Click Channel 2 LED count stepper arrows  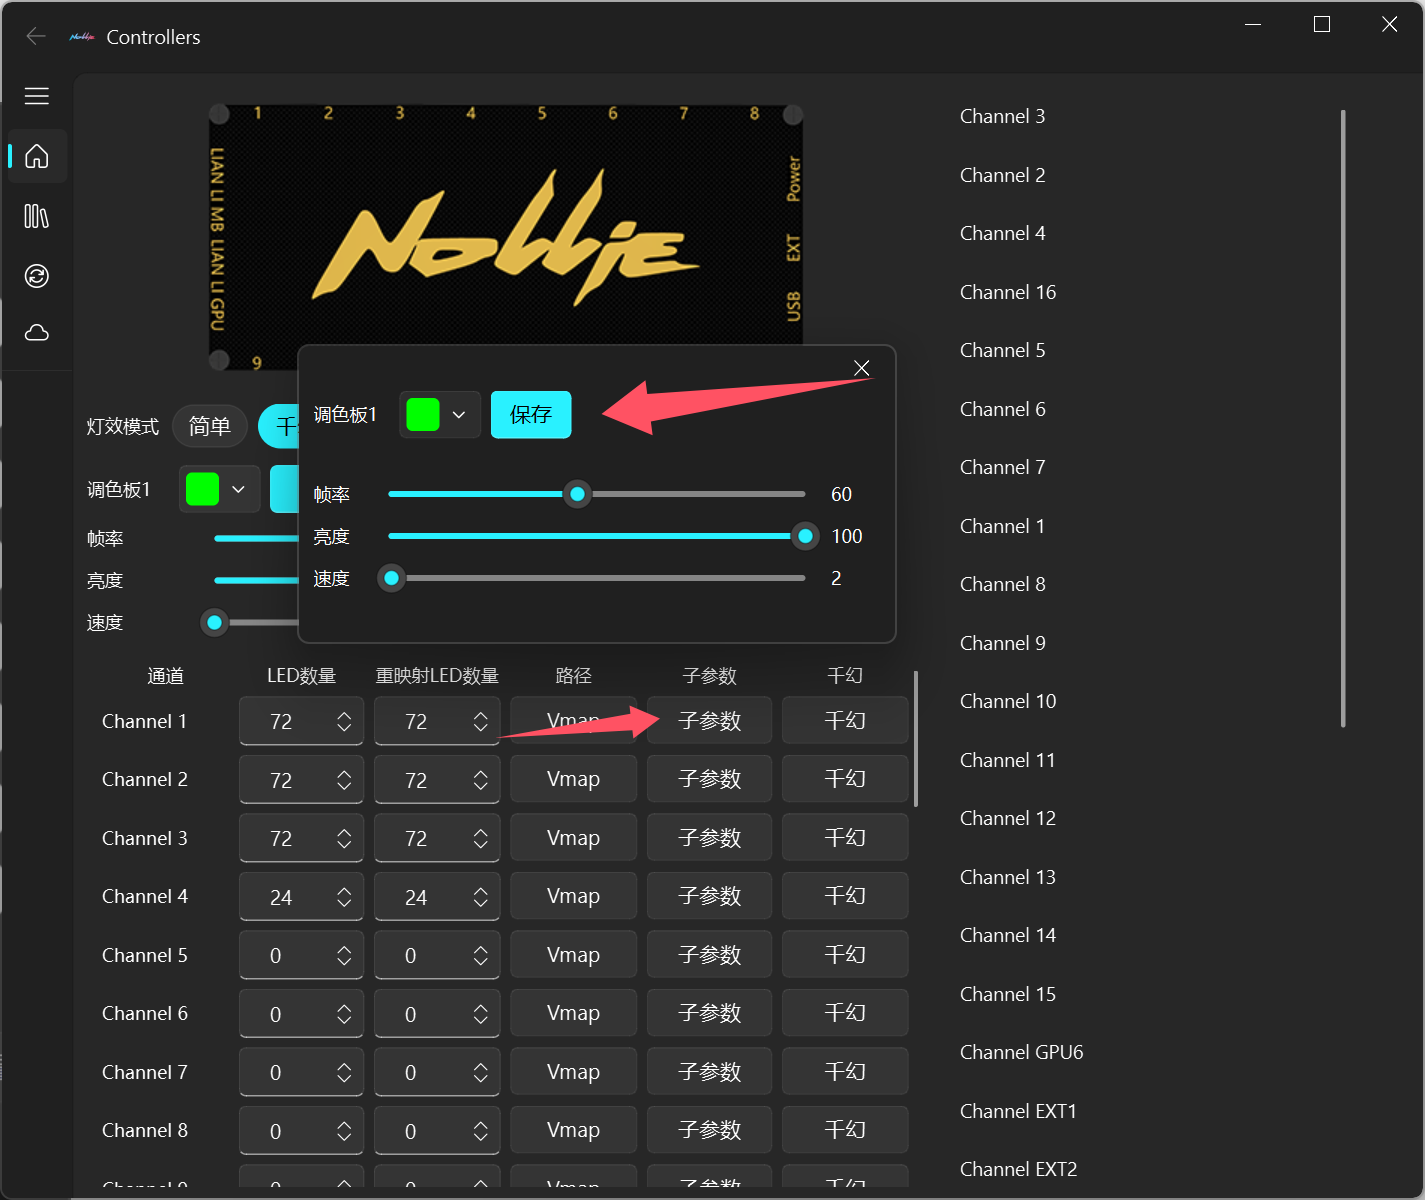point(344,780)
